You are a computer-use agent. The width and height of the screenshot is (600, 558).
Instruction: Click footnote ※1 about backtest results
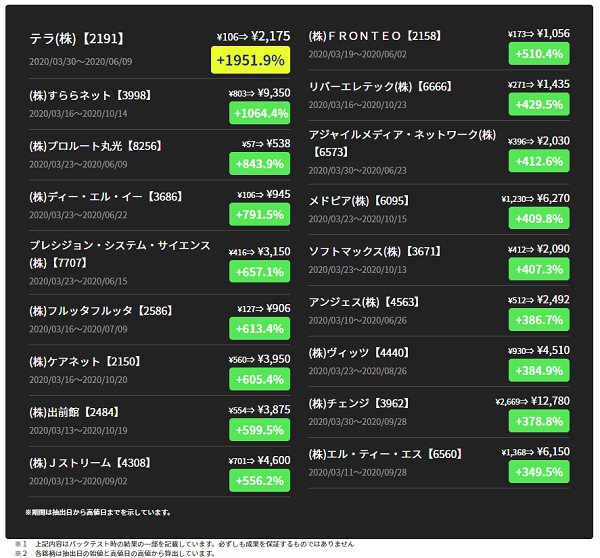coord(184,544)
